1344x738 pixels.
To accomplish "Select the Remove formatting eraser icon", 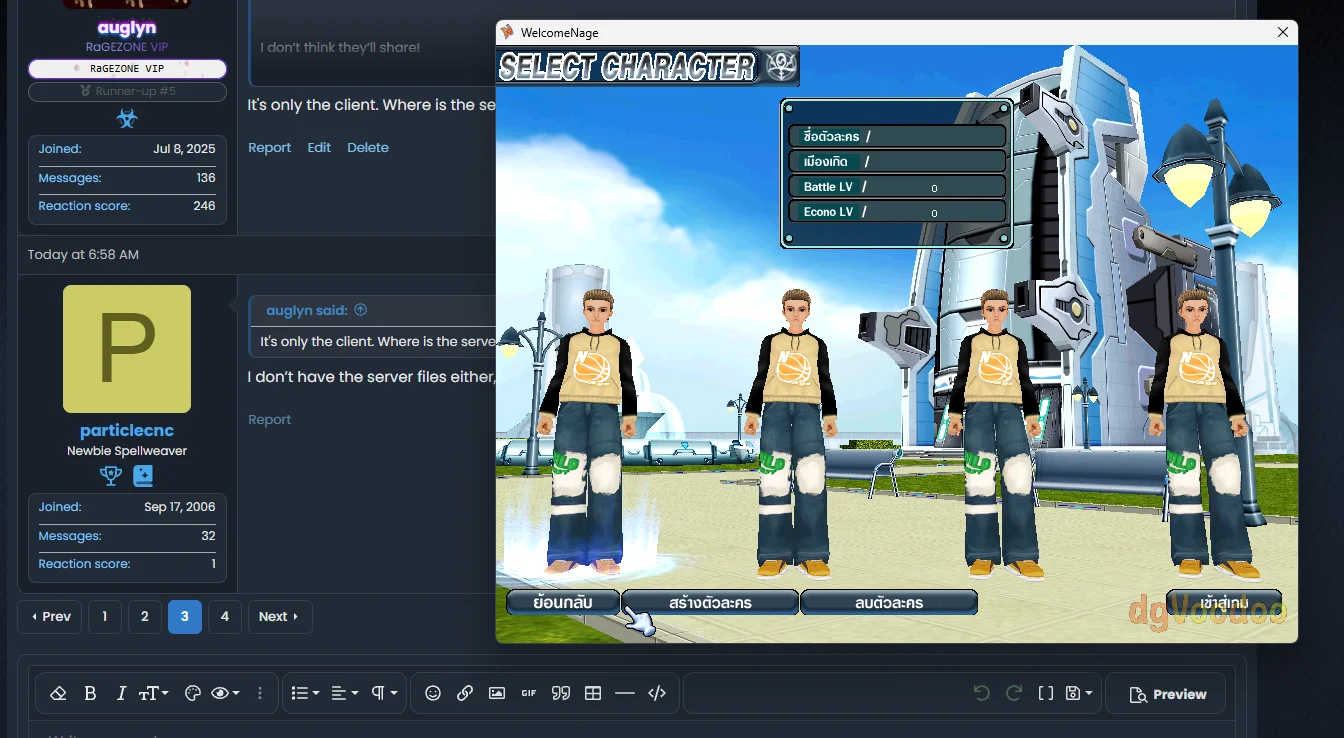I will click(x=58, y=693).
